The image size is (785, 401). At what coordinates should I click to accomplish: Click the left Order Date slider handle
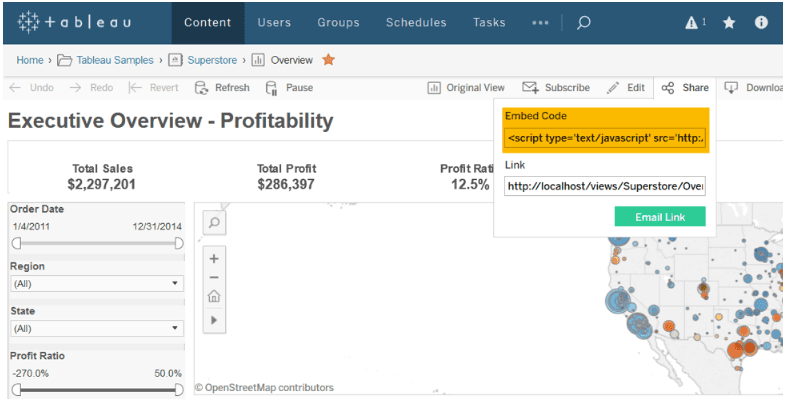[16, 243]
